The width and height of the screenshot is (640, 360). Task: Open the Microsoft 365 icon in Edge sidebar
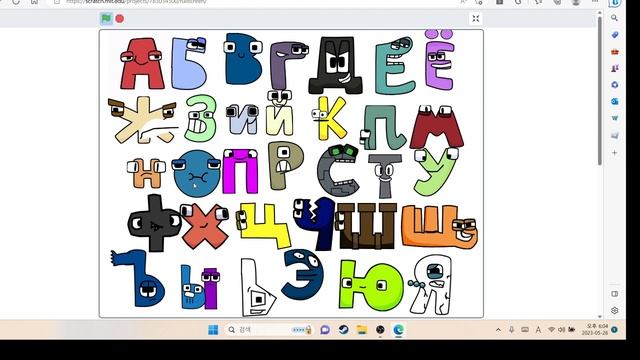click(615, 84)
